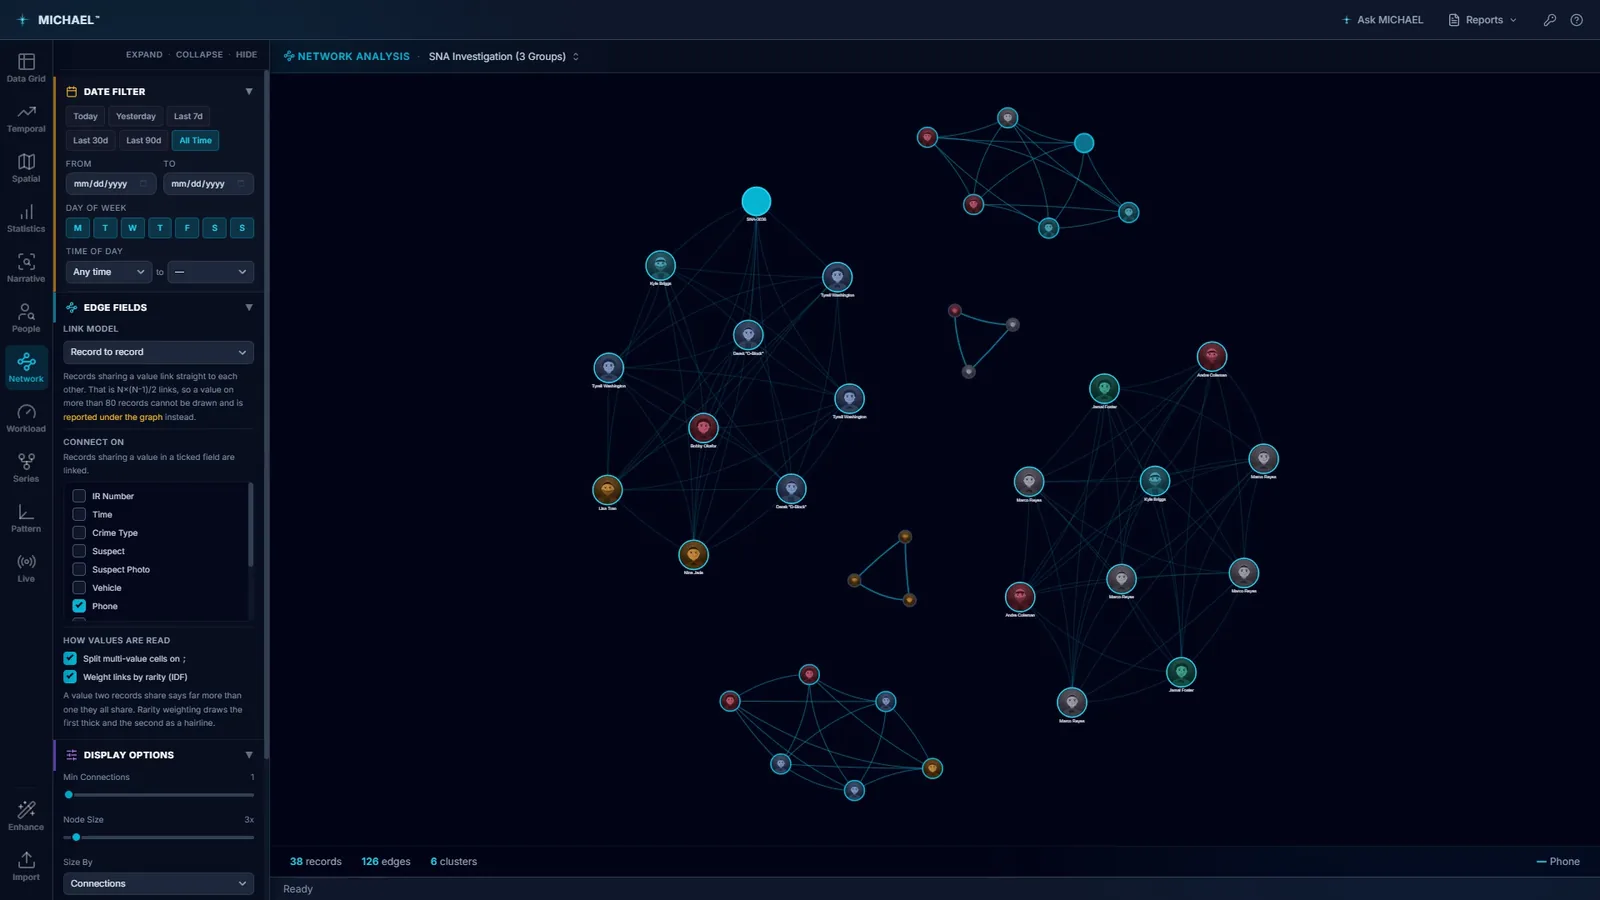
Task: Adjust the Min Connections slider
Action: coord(158,795)
